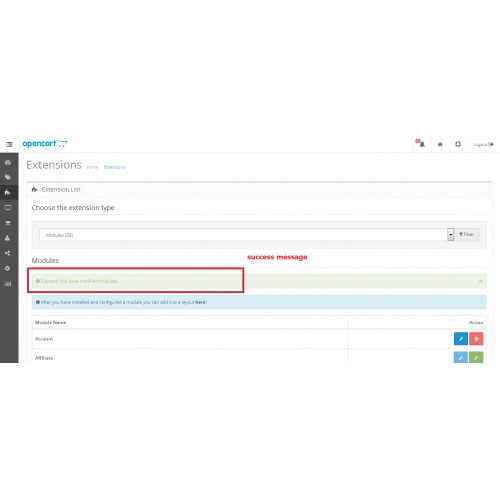This screenshot has width=500, height=500.
Task: Toggle the sidebar menu hamburger icon
Action: click(x=9, y=144)
